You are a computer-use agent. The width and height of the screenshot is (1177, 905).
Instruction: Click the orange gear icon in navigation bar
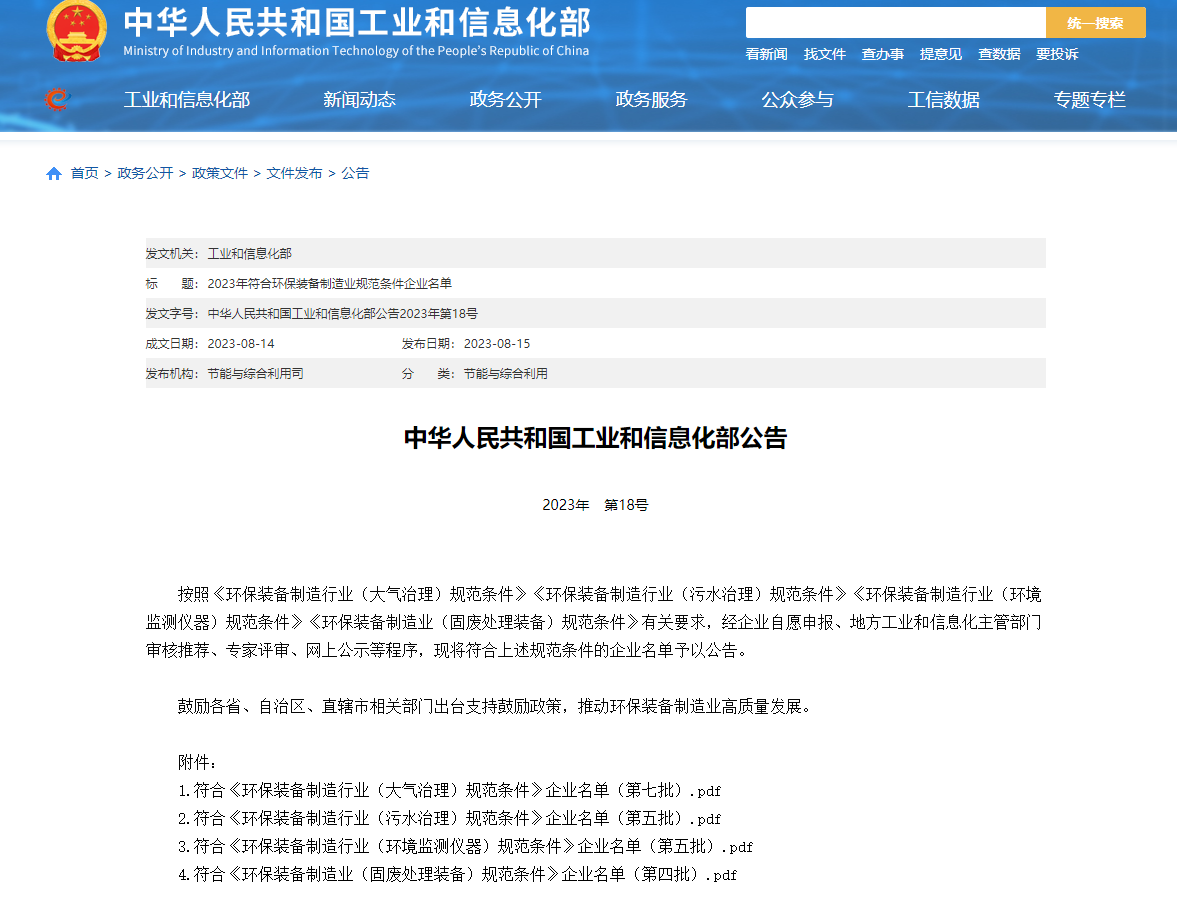point(56,99)
